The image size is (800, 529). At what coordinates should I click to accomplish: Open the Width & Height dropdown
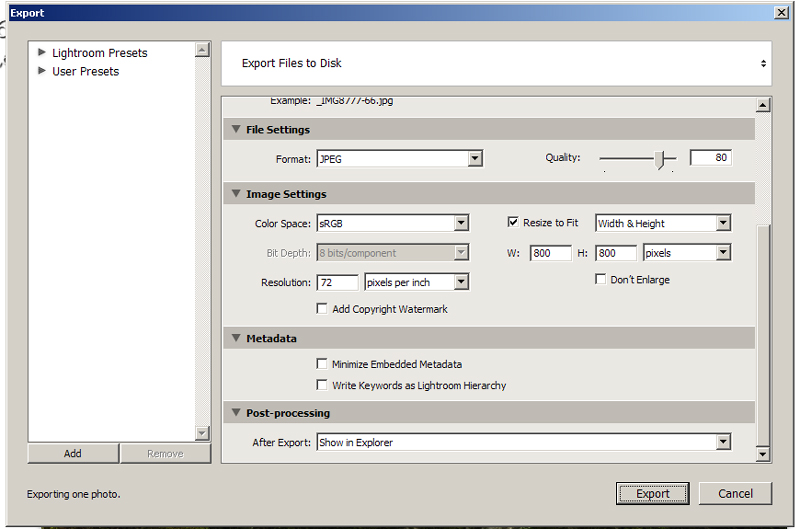point(663,223)
